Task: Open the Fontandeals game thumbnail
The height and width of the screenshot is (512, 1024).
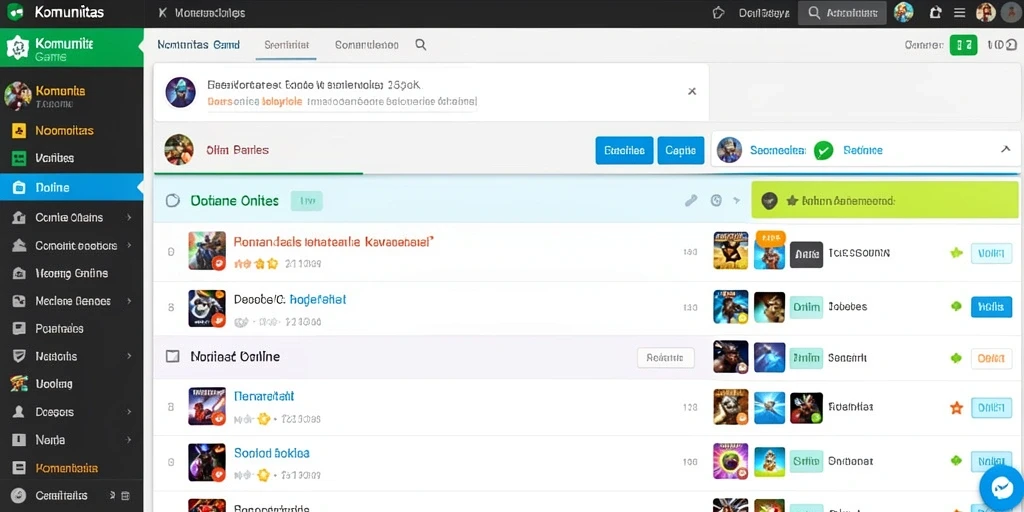Action: coord(207,250)
